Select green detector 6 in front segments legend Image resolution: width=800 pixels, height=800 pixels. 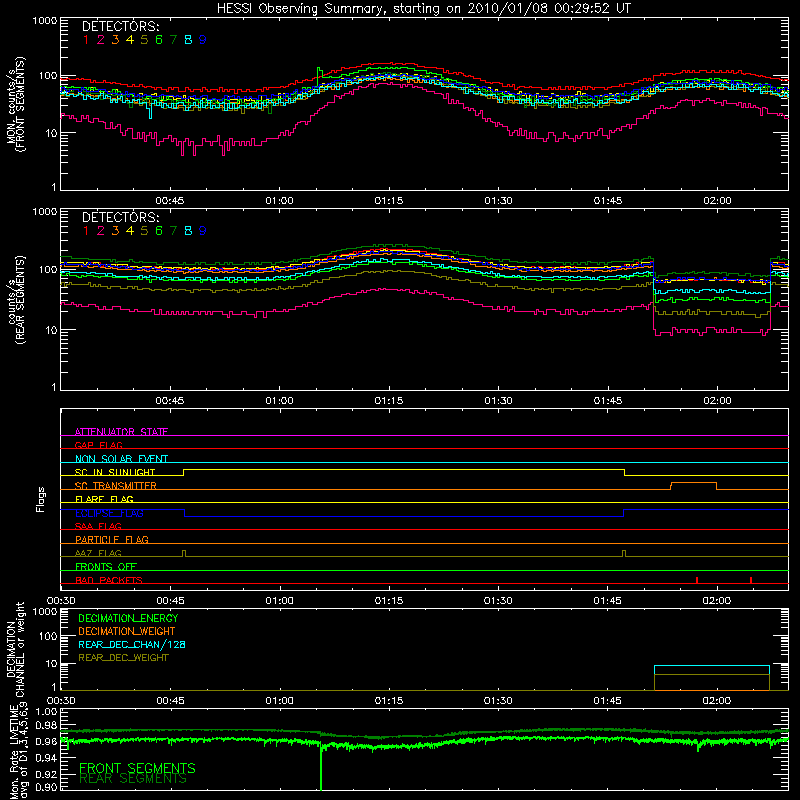click(x=159, y=40)
